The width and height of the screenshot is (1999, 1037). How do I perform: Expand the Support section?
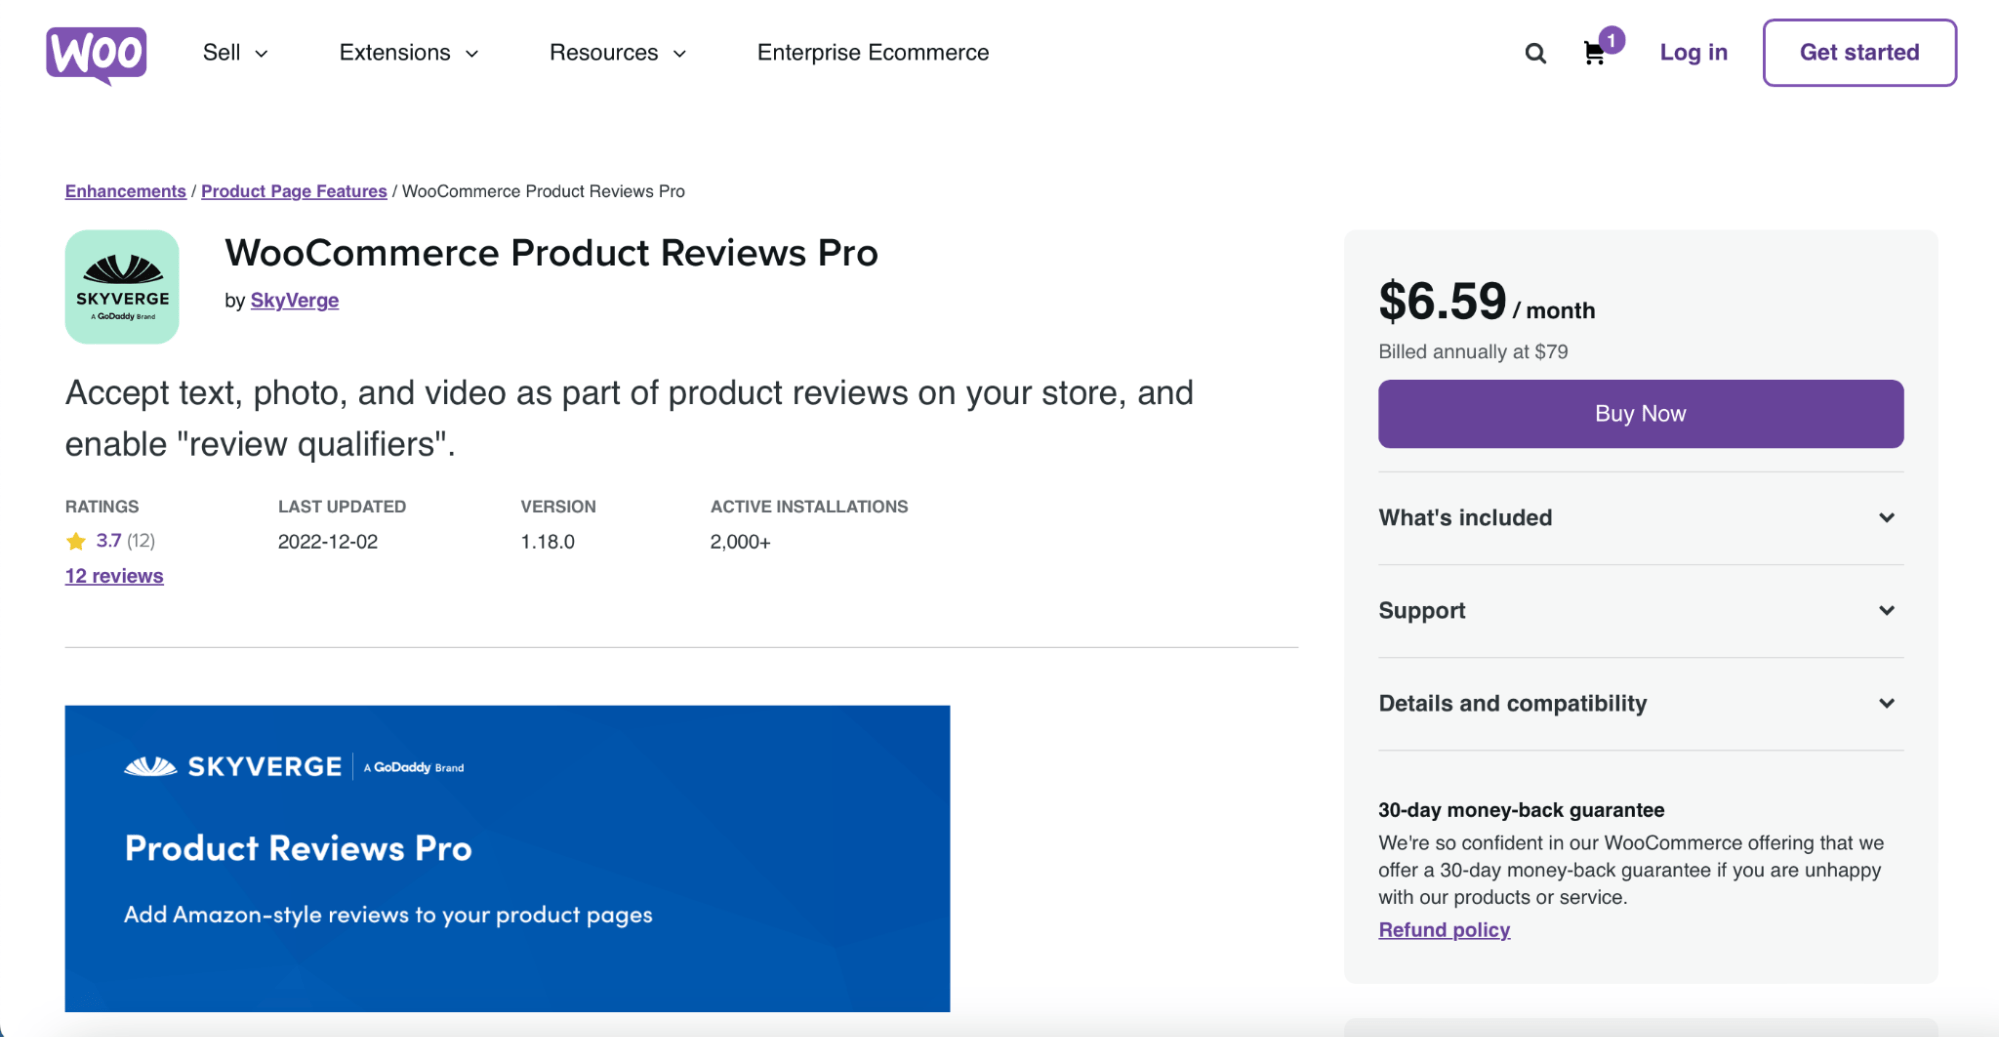(1640, 611)
